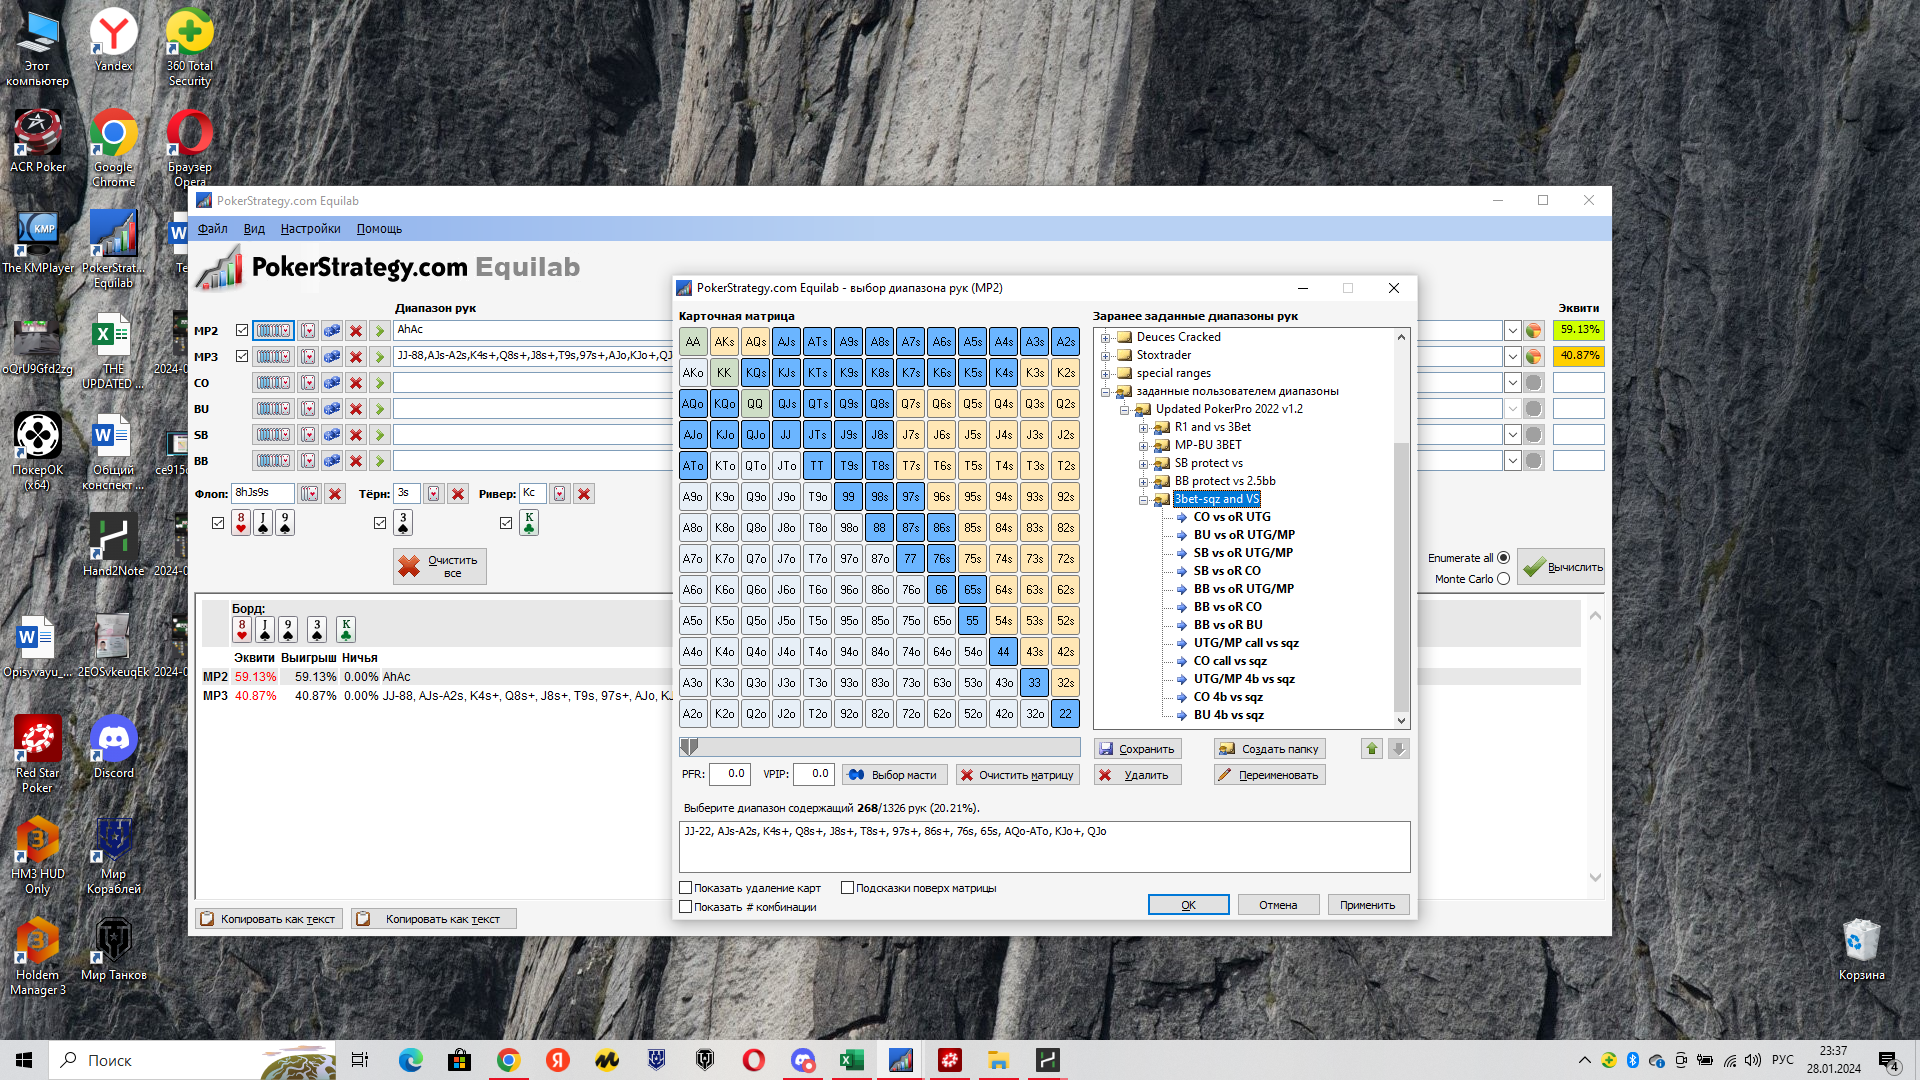Image resolution: width=1920 pixels, height=1080 pixels.
Task: Click range percentage slider handle
Action: pyautogui.click(x=689, y=747)
